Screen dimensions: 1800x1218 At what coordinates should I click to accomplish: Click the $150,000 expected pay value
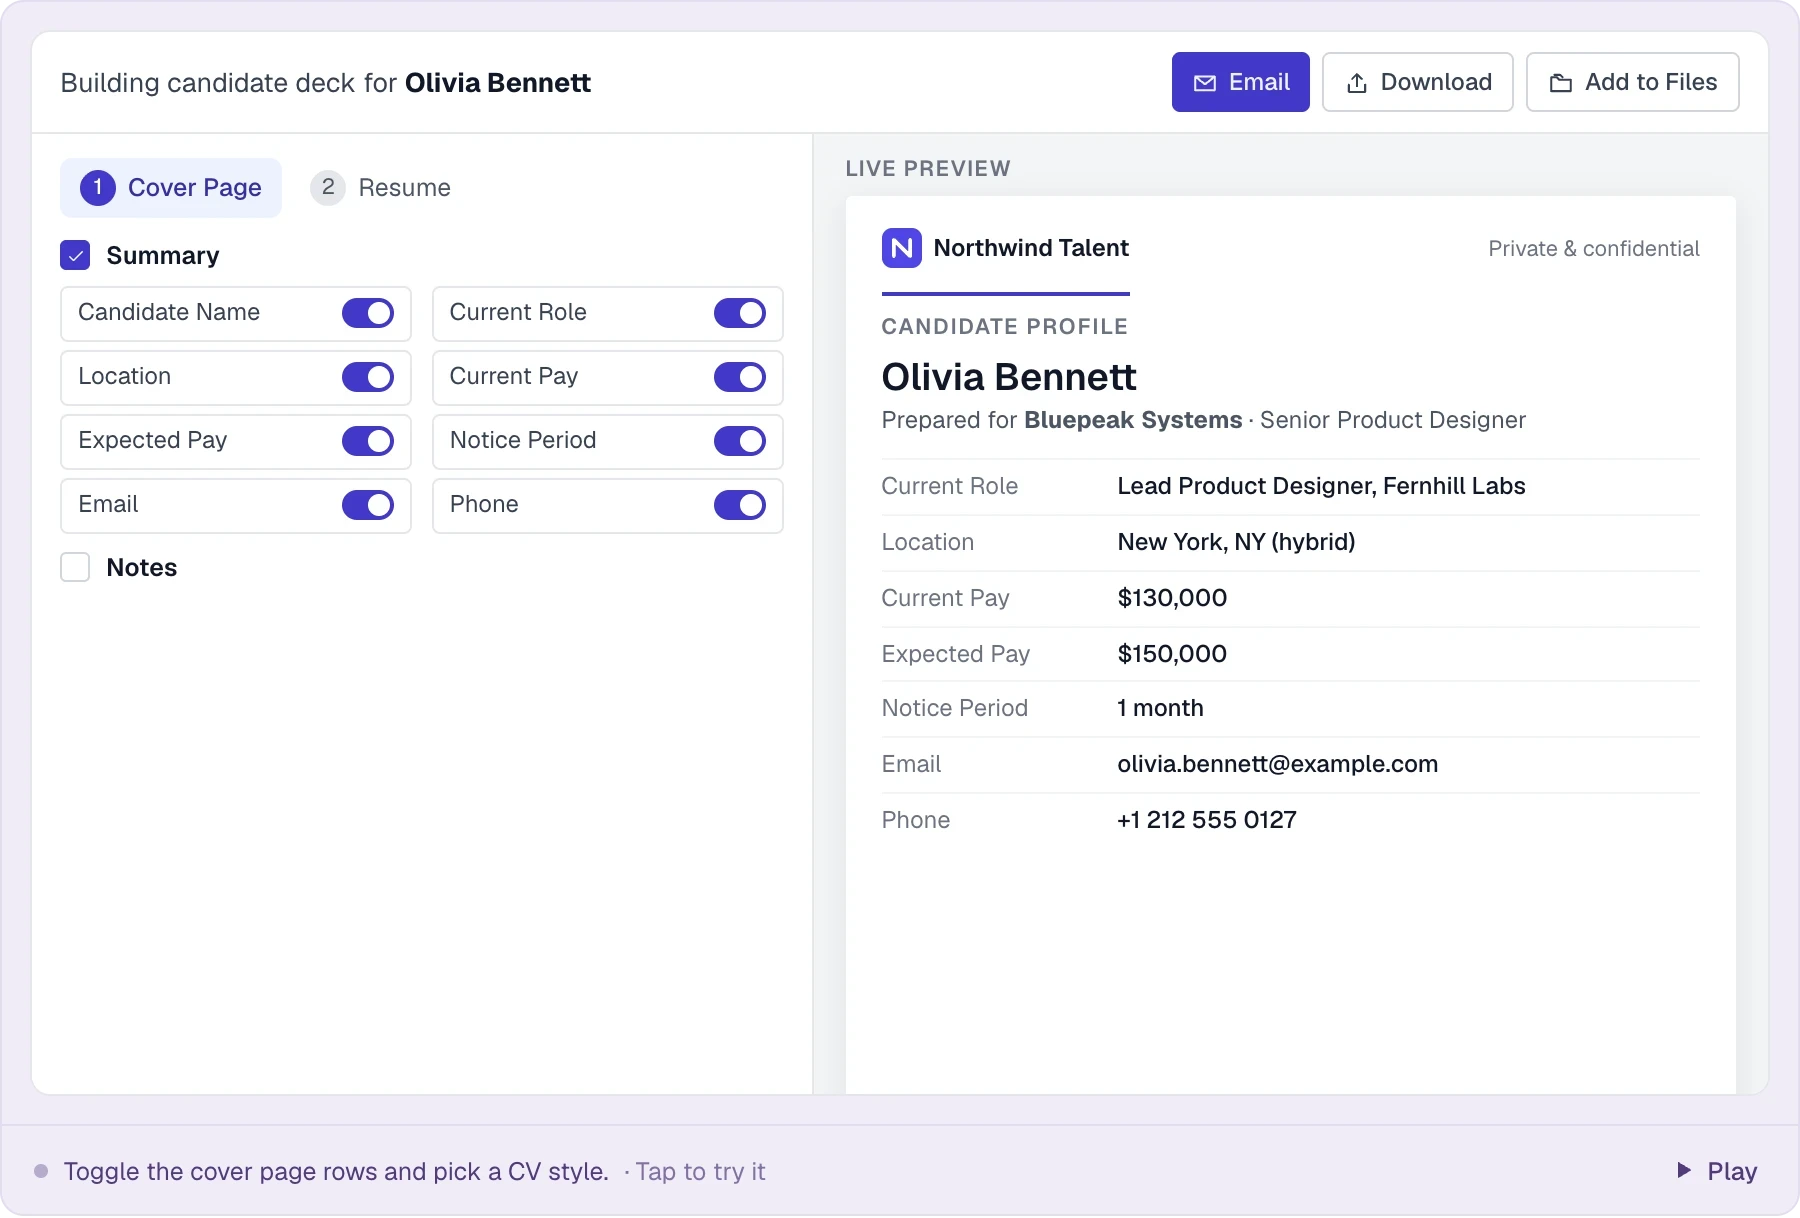tap(1172, 654)
